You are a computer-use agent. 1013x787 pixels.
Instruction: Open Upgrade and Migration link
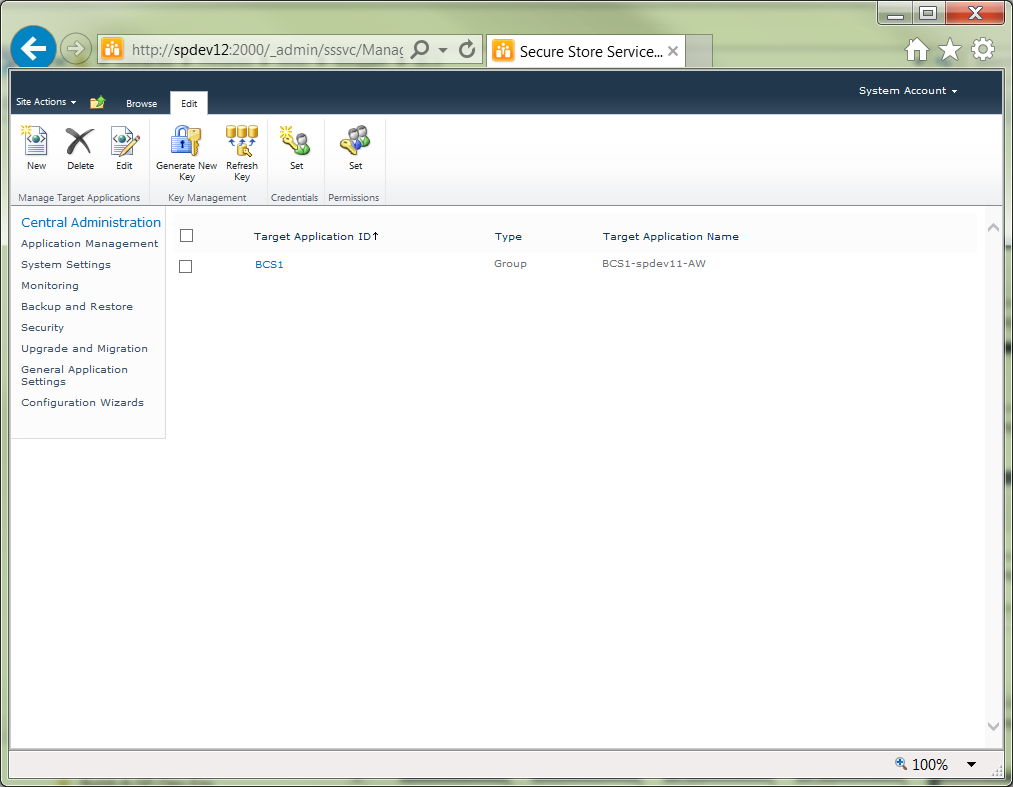coord(84,348)
